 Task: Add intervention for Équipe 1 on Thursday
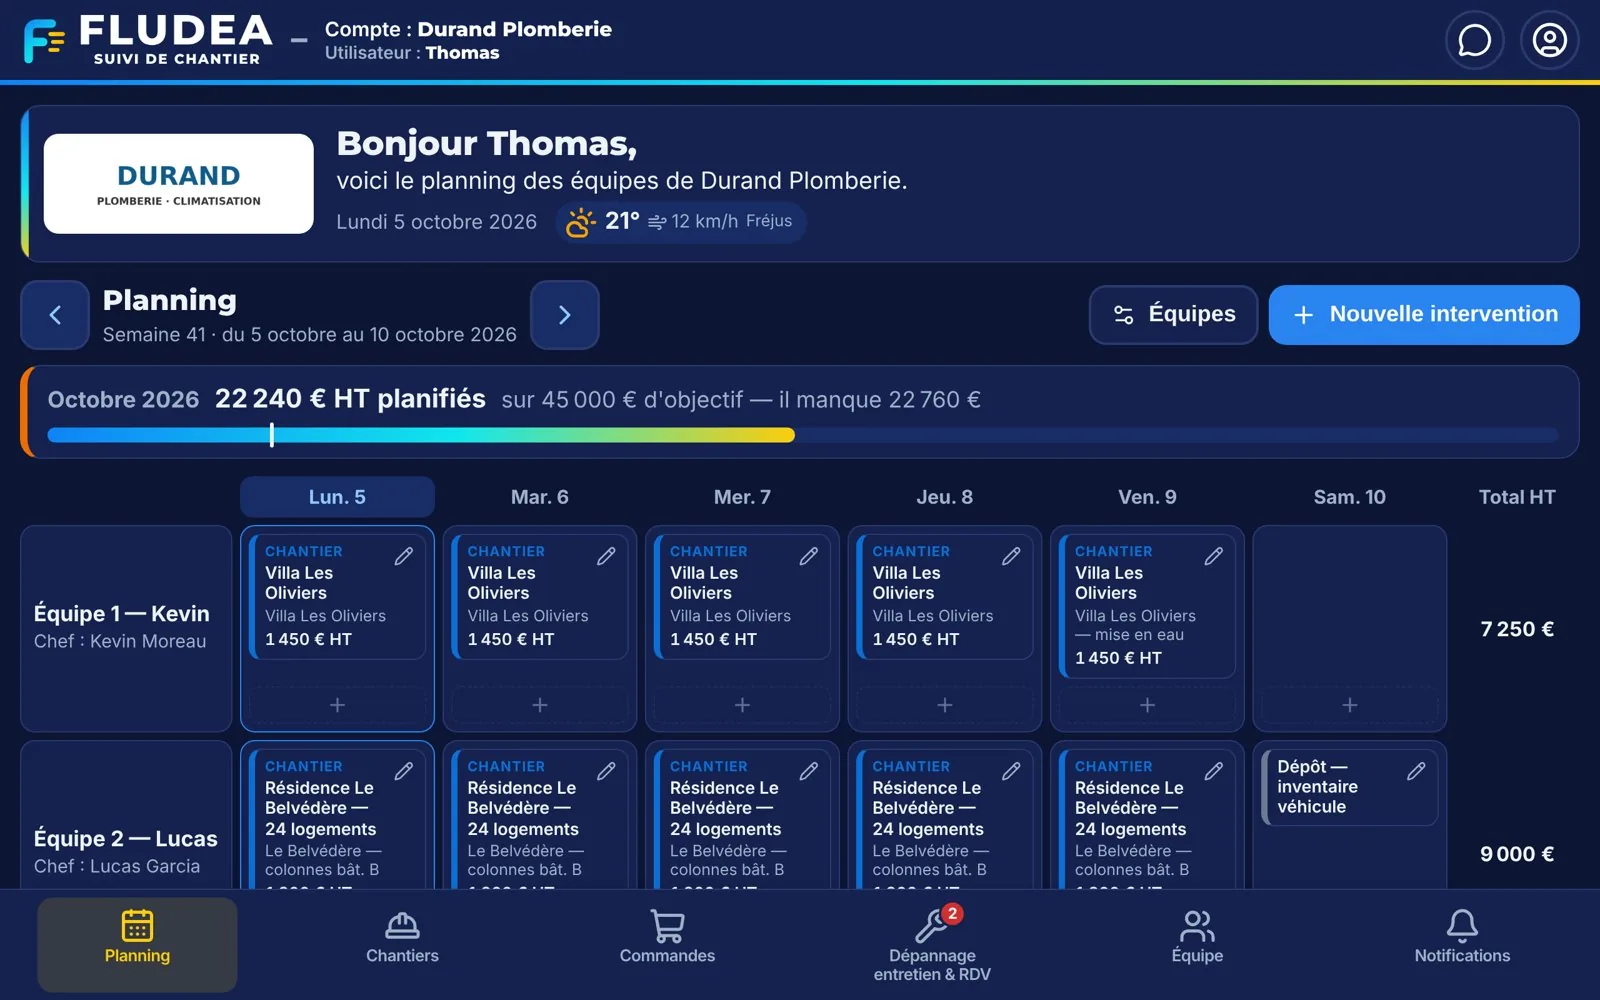tap(945, 705)
